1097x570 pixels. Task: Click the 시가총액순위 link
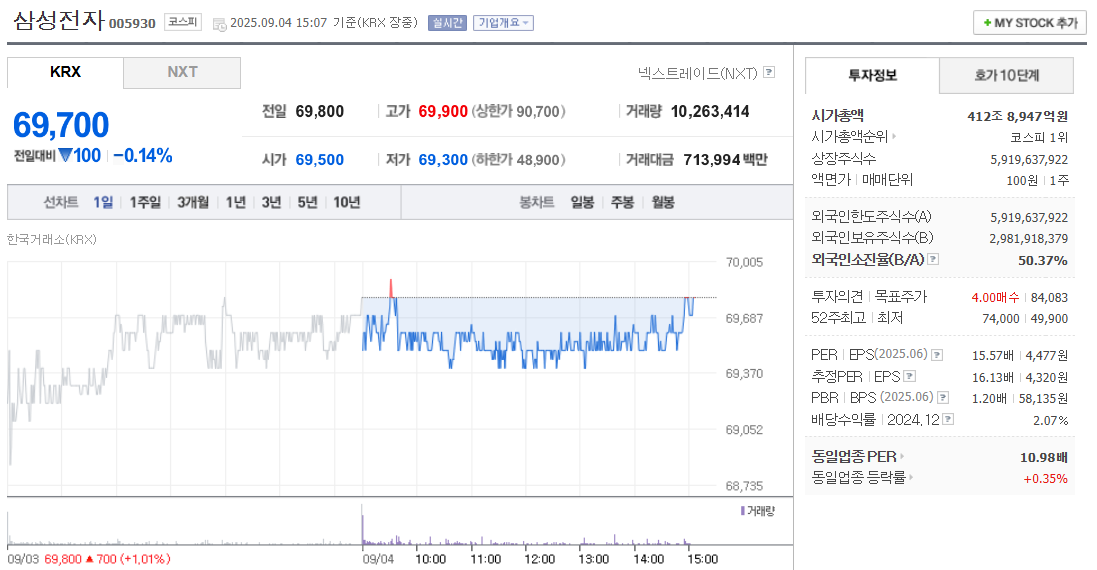849,137
